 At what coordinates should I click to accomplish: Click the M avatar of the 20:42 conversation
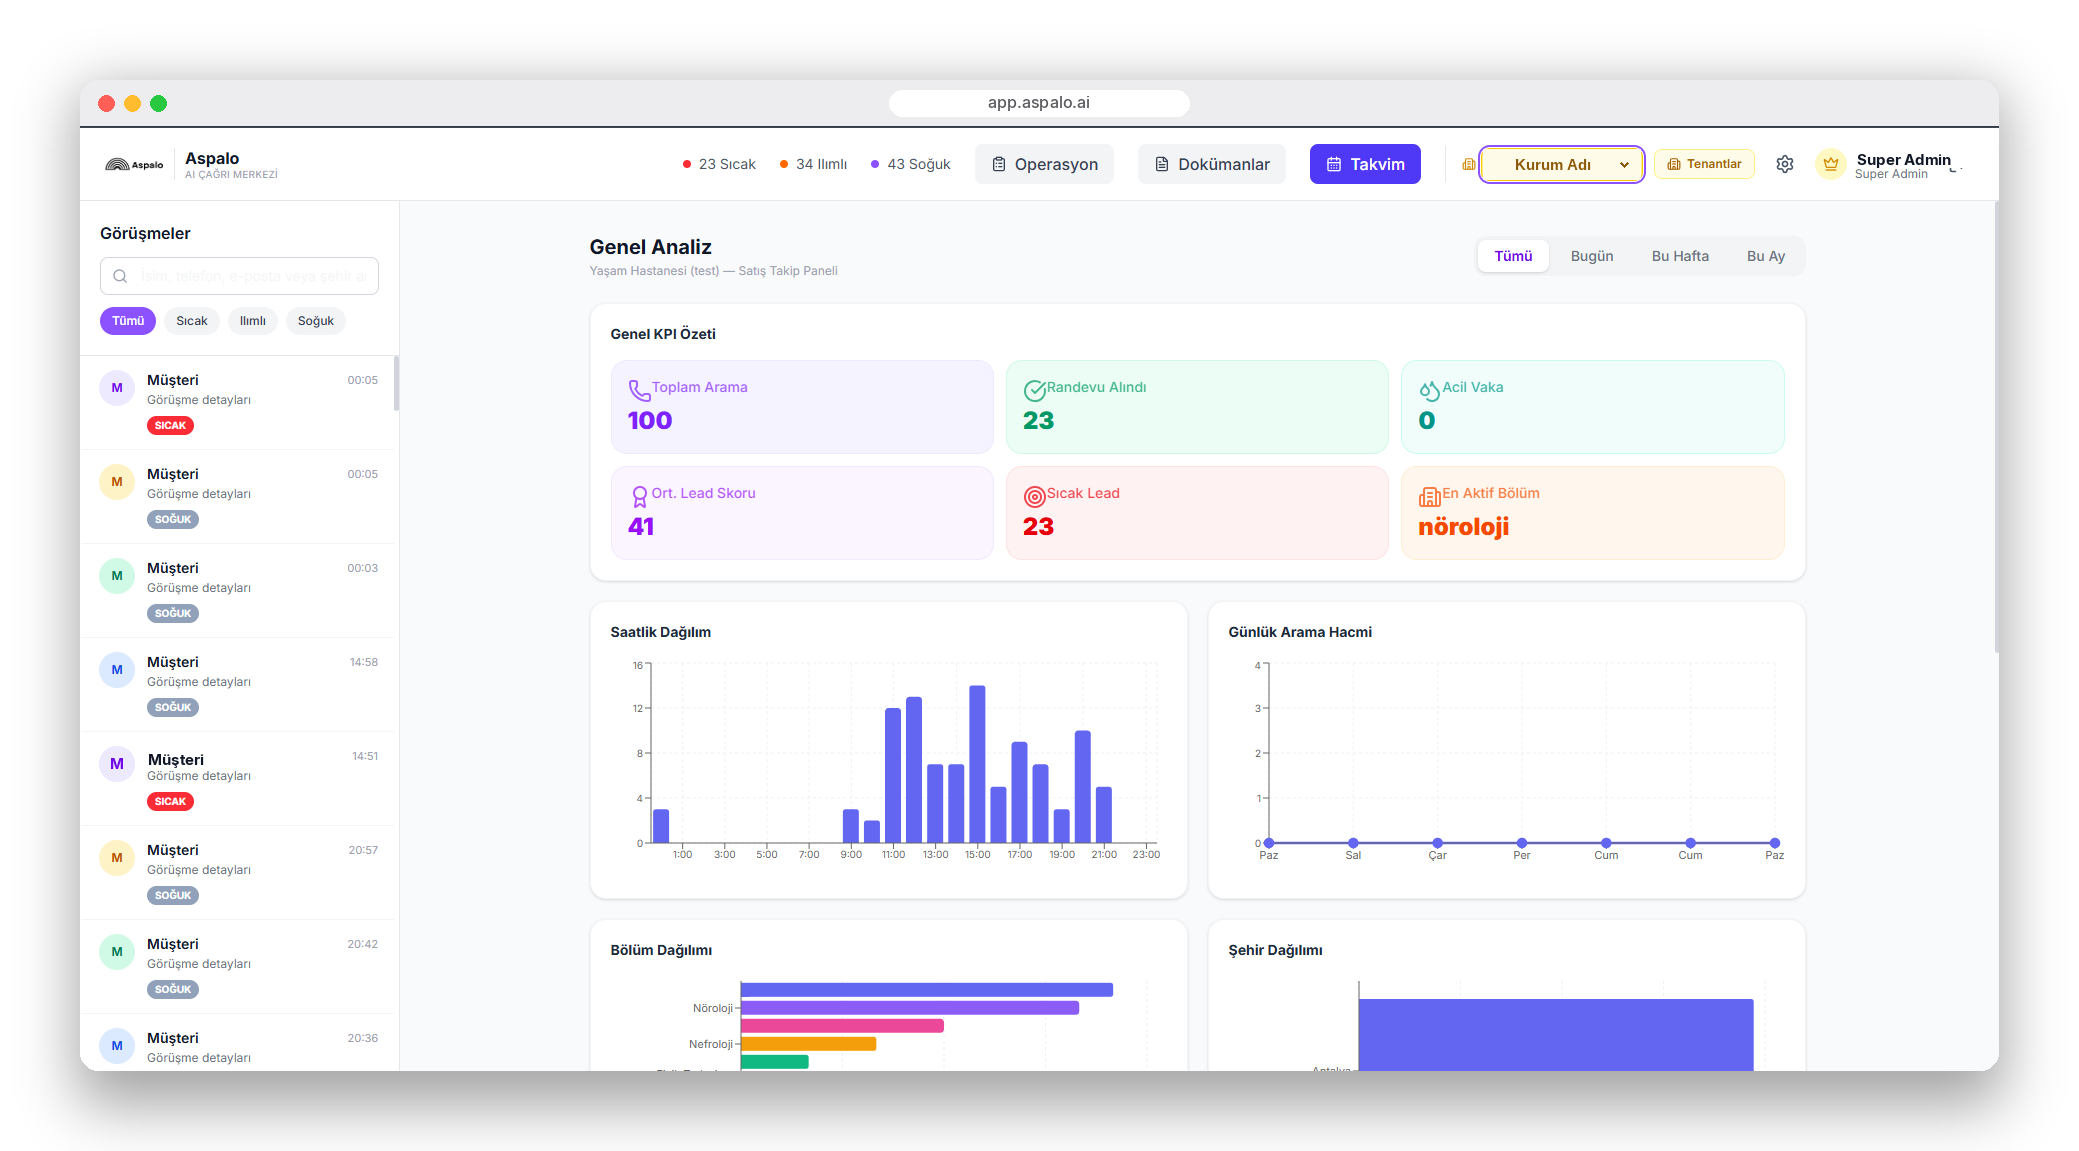tap(117, 952)
